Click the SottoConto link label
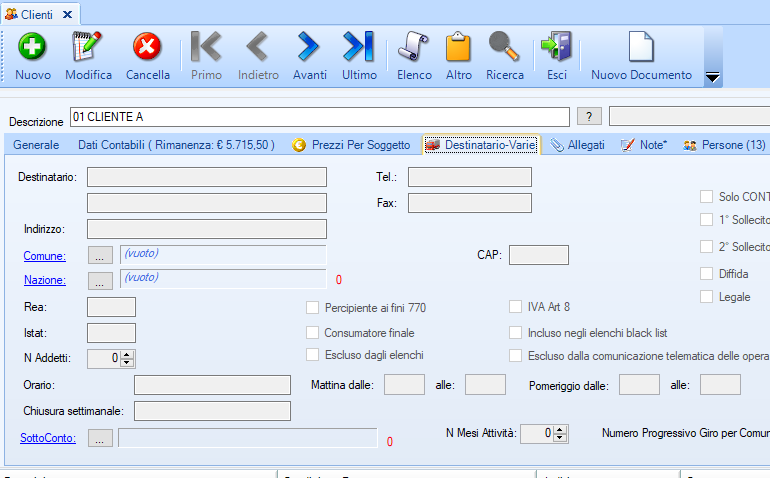This screenshot has height=478, width=770. tap(47, 437)
